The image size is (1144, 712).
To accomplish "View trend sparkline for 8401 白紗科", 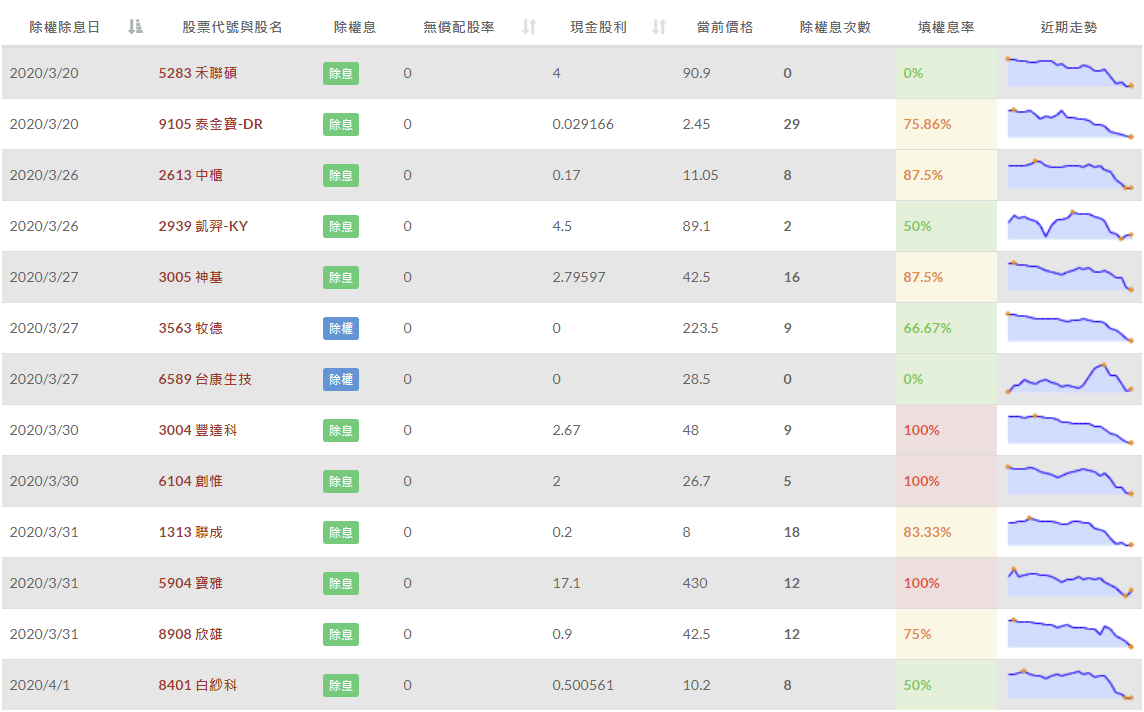I will [1070, 685].
